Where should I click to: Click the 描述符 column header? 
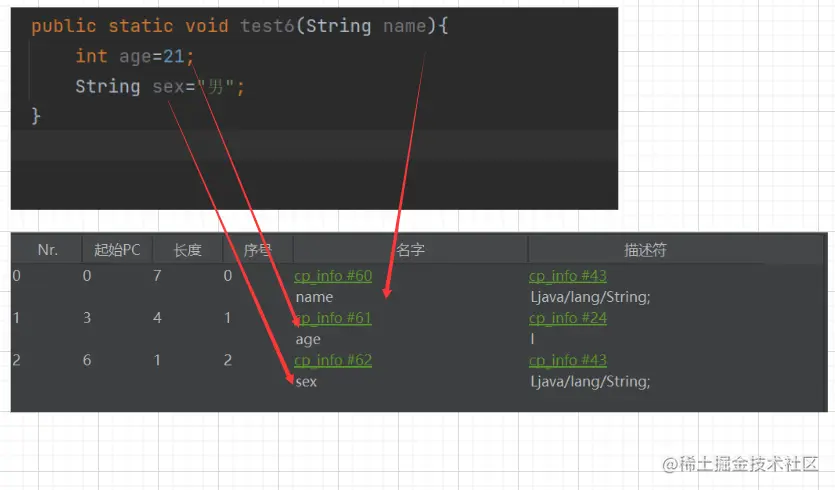tap(645, 250)
